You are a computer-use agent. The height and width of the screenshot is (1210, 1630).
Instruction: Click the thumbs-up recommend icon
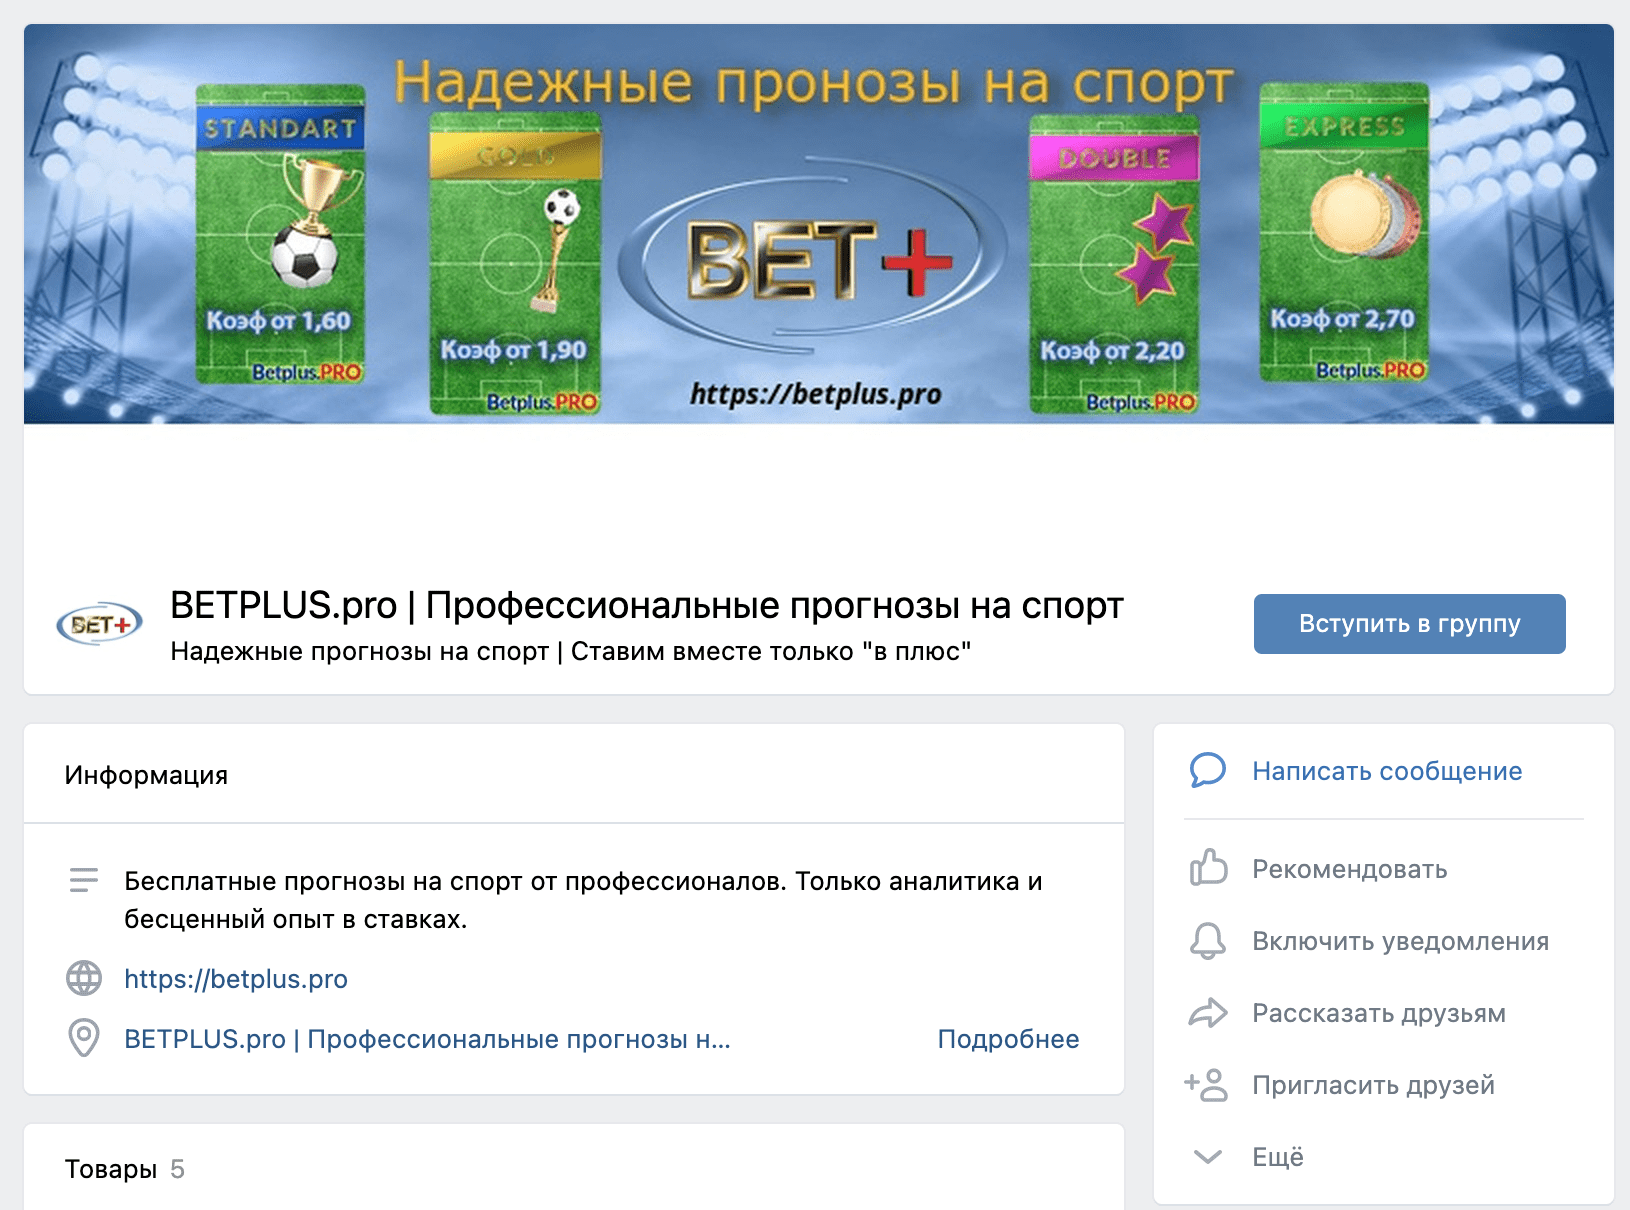(1208, 868)
